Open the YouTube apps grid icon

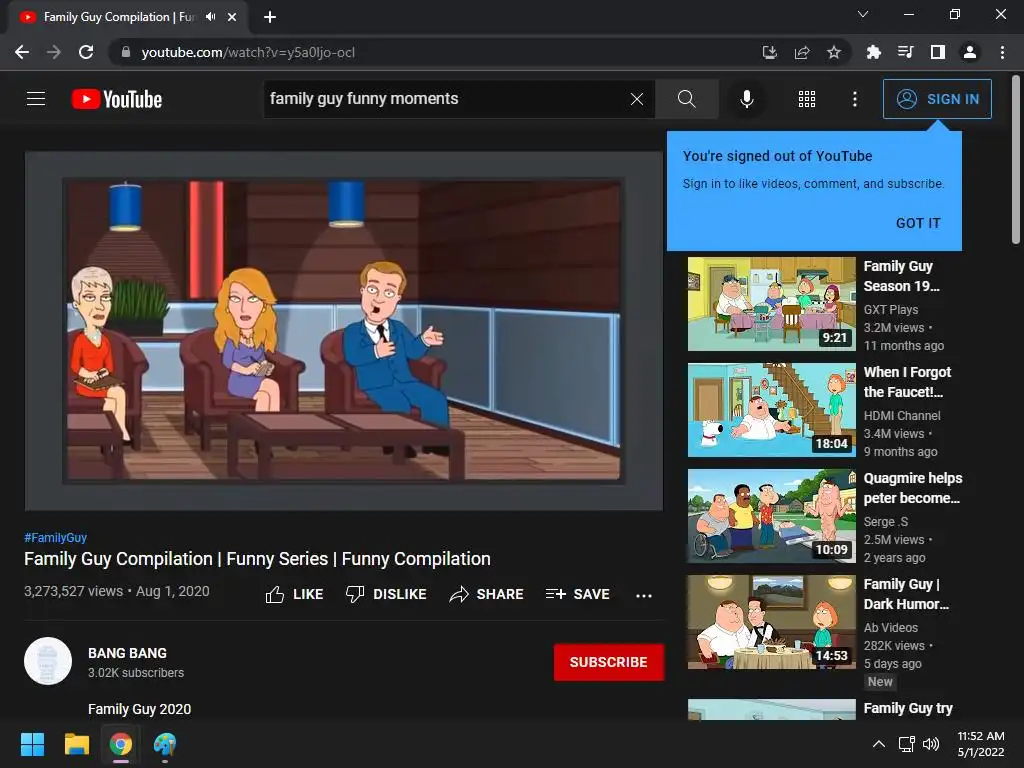tap(807, 99)
